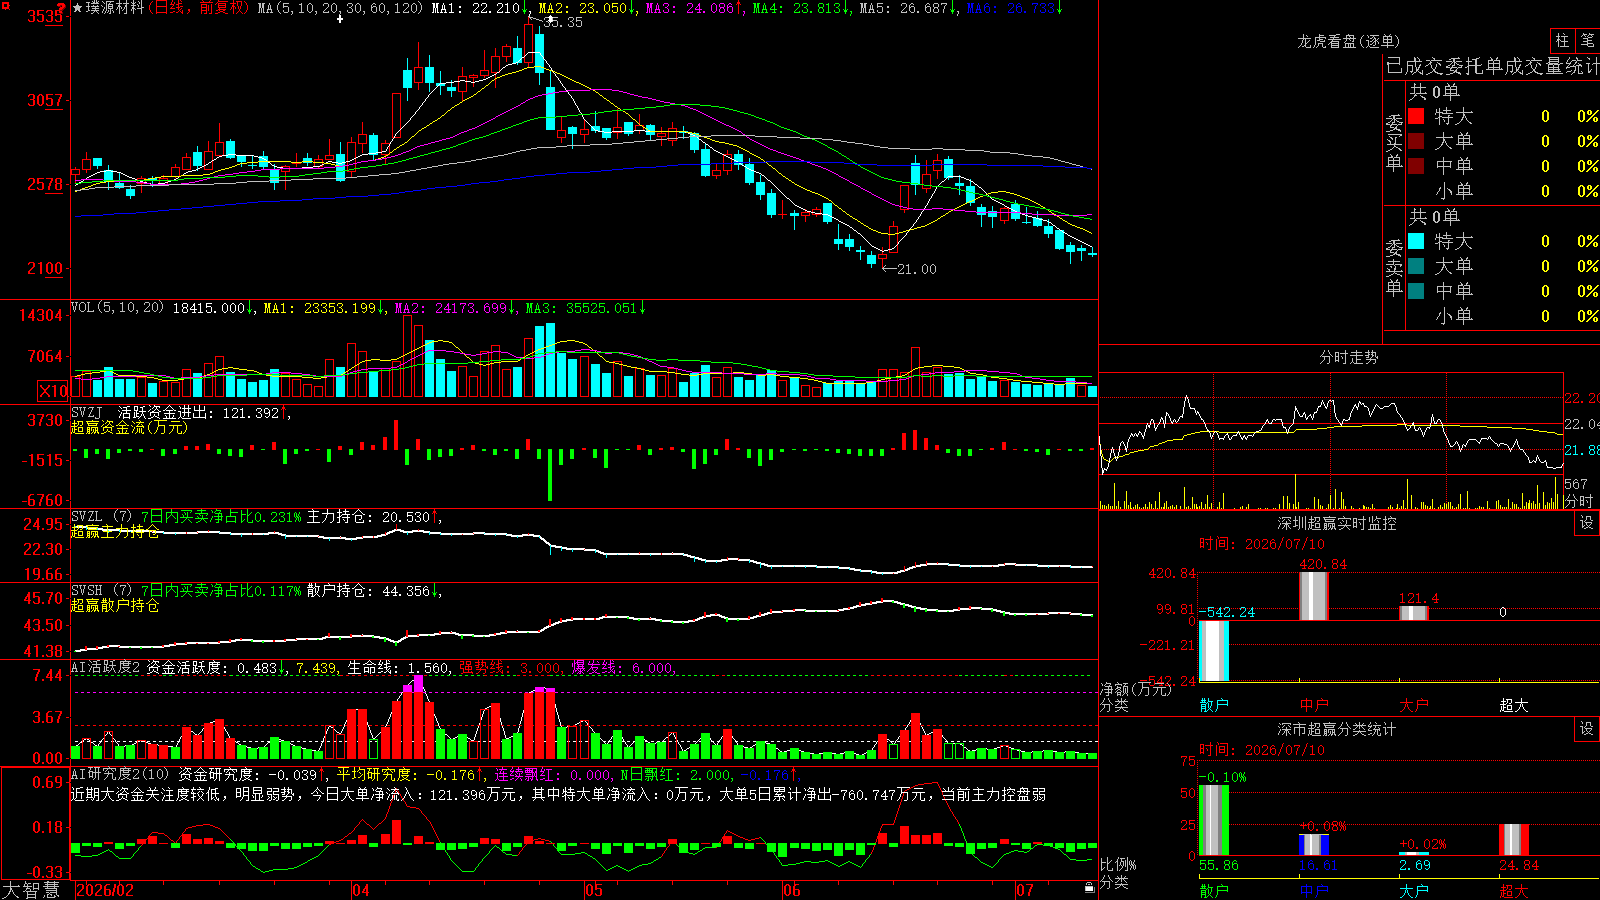The width and height of the screenshot is (1600, 900).
Task: Click the lock icon at the timeline's right end
Action: click(1089, 887)
